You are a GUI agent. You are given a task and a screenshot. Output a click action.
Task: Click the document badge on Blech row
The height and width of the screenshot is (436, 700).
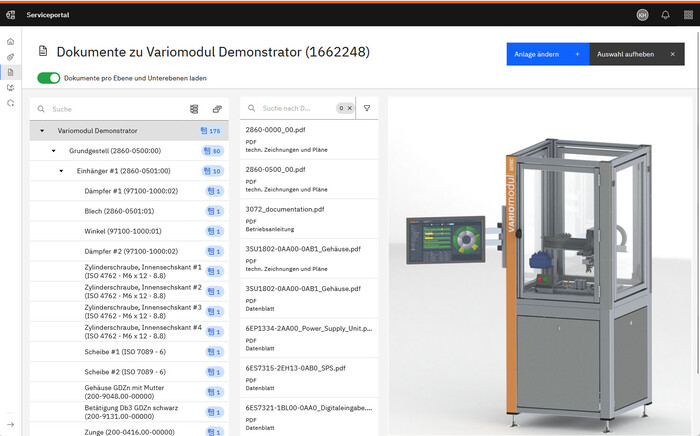[x=214, y=211]
